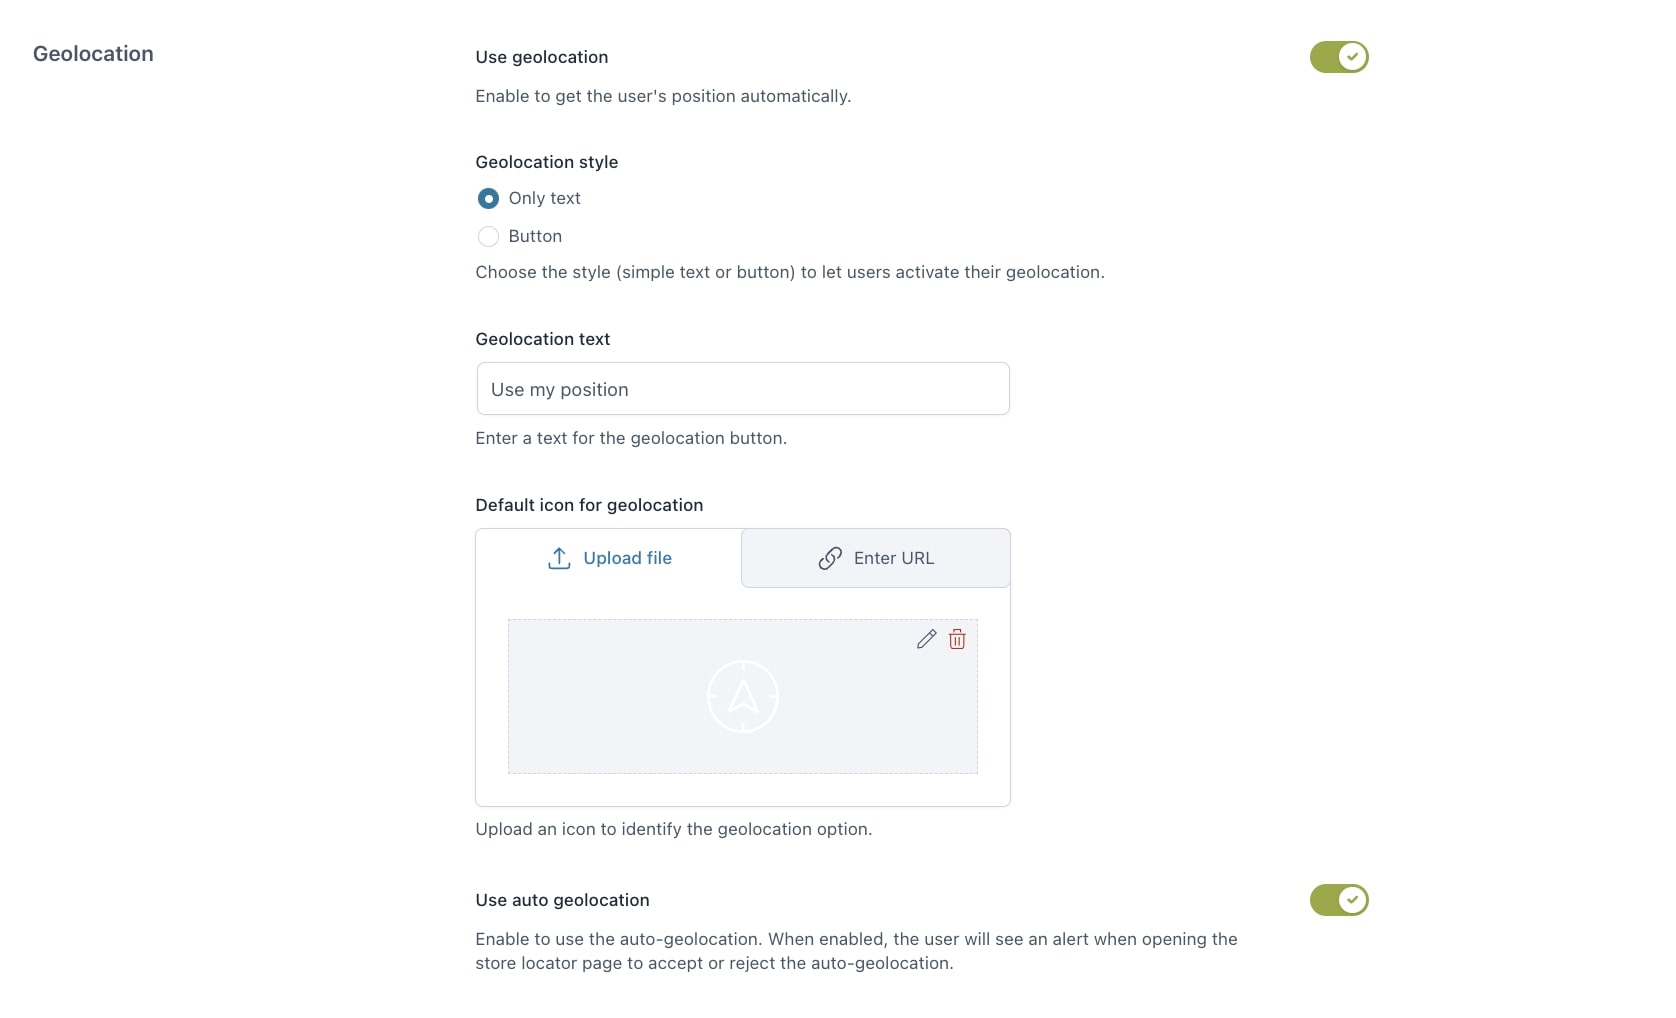Delete the geolocation icon with the trash icon
The width and height of the screenshot is (1676, 1018).
tap(957, 639)
